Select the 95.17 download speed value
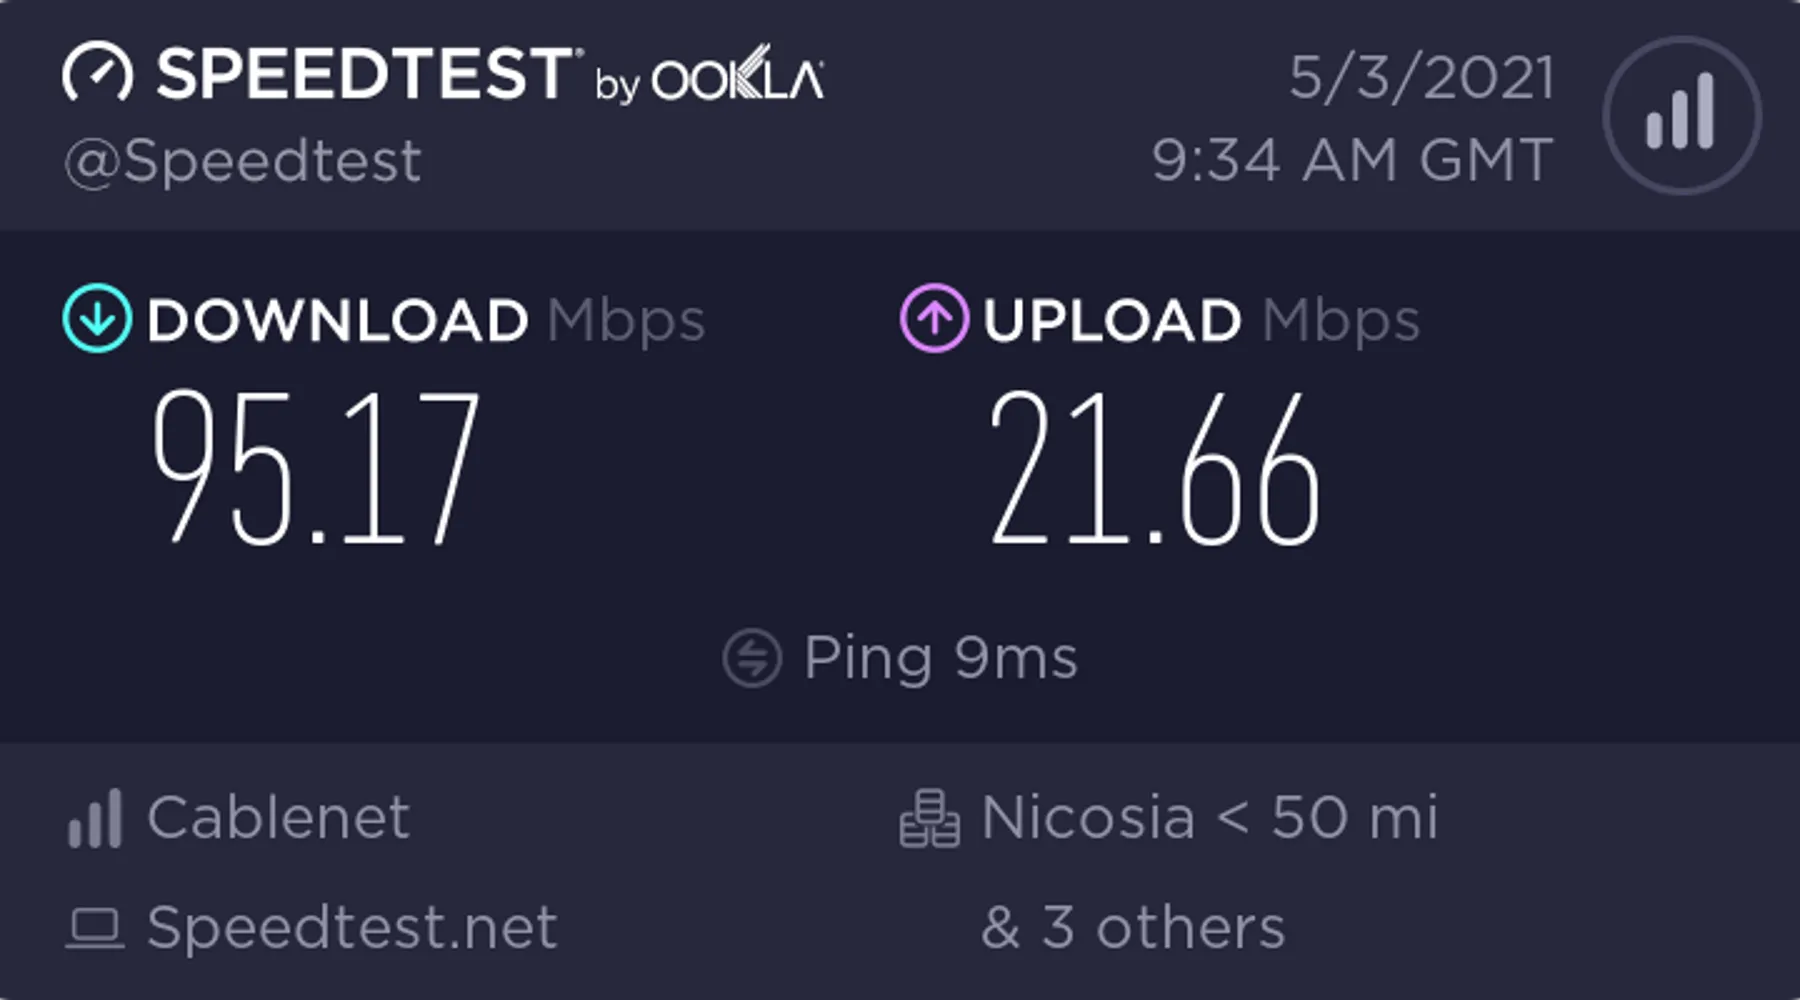The height and width of the screenshot is (1000, 1800). 316,467
